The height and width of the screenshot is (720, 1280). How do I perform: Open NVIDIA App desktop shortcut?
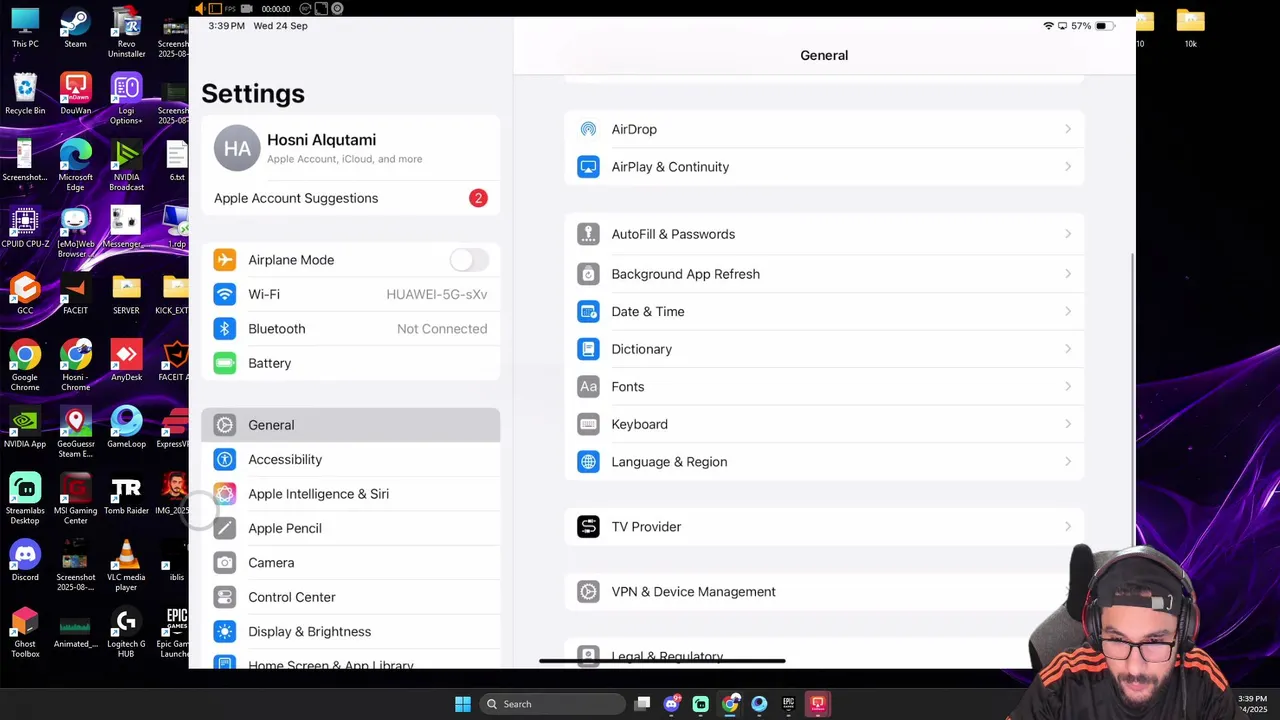click(x=25, y=428)
